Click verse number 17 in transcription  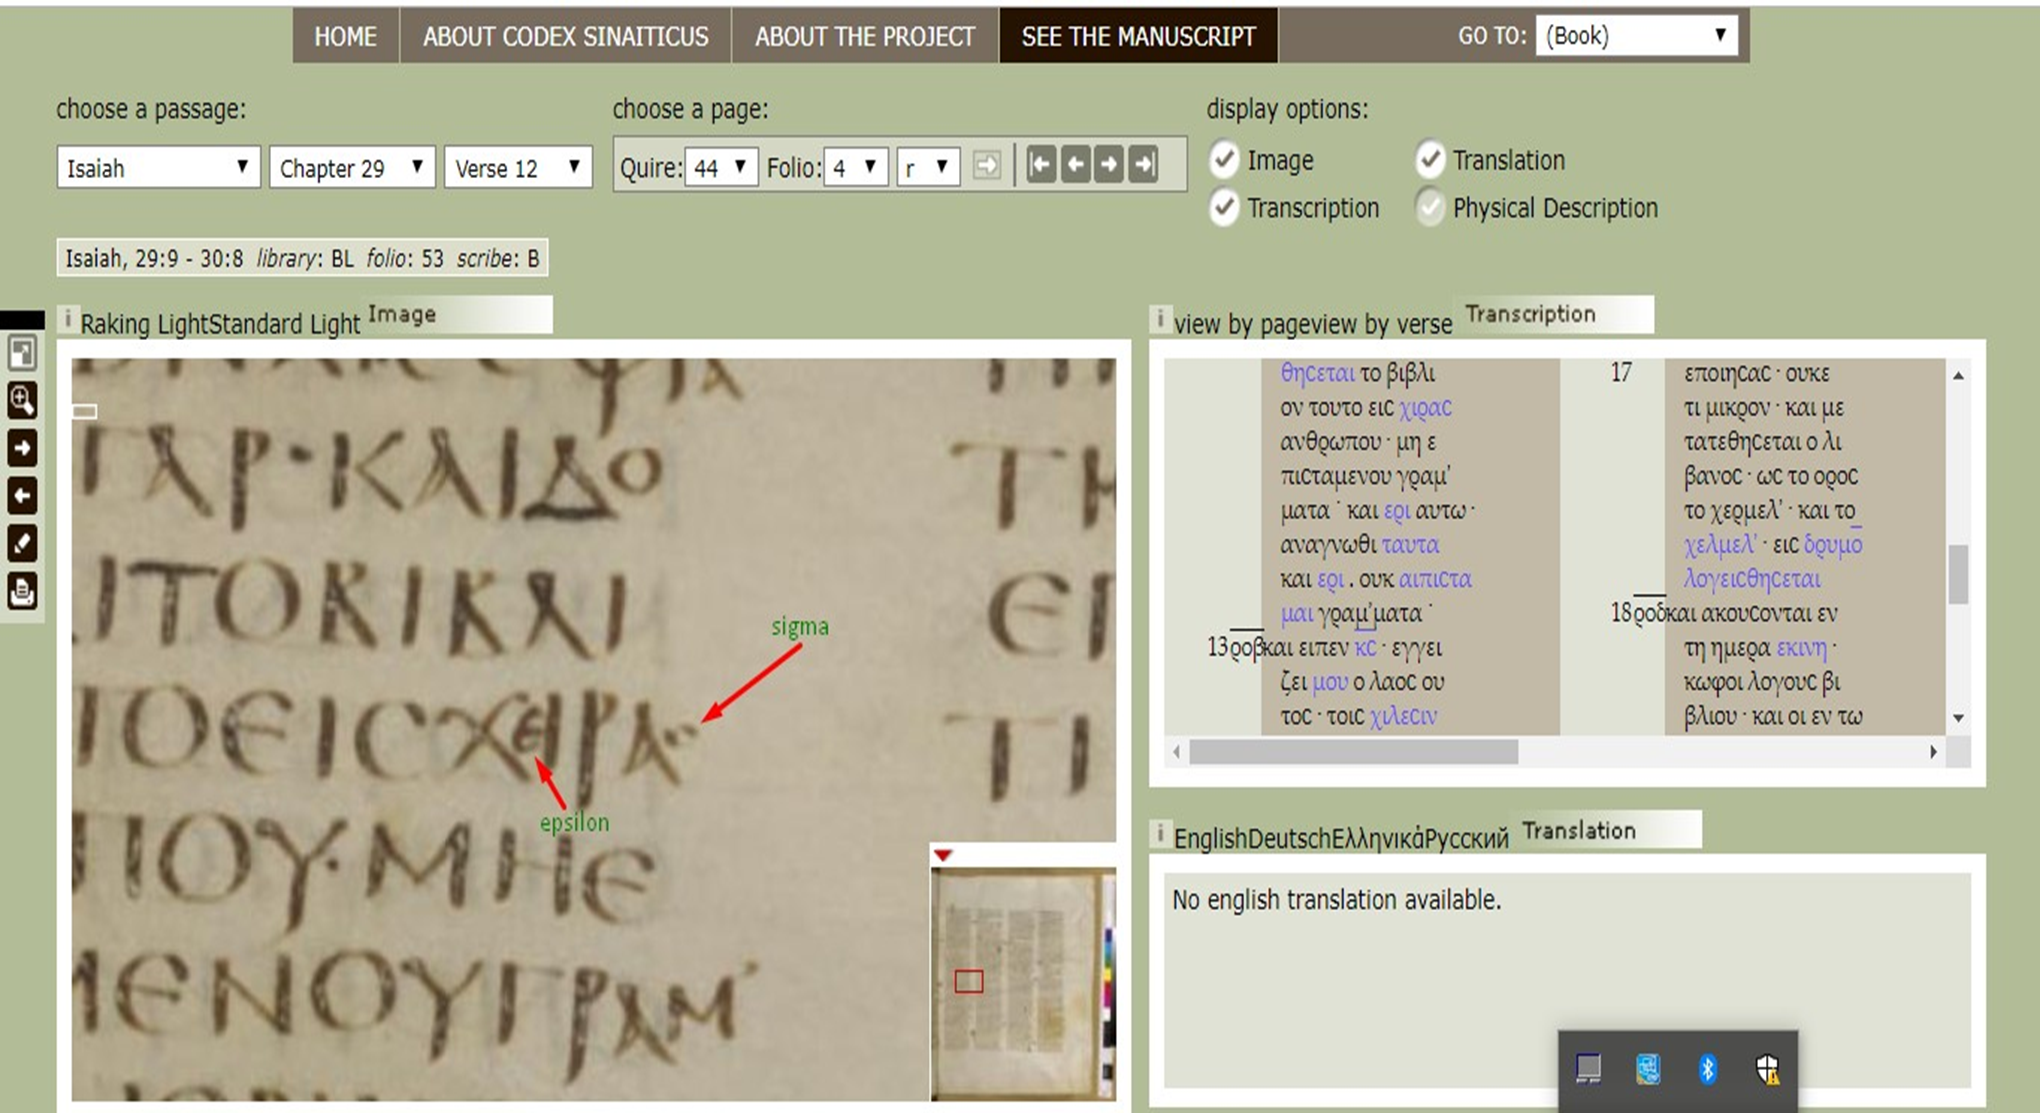pyautogui.click(x=1621, y=373)
